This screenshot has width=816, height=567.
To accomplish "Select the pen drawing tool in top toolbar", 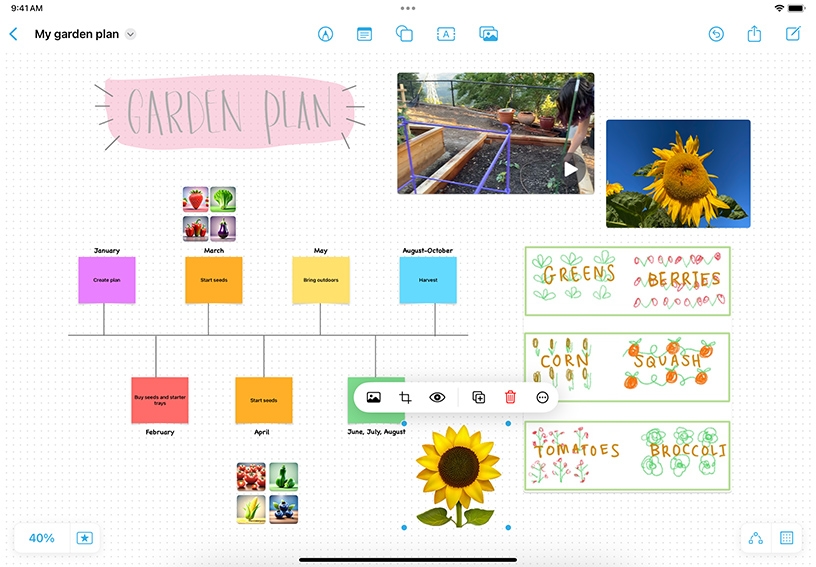I will pyautogui.click(x=325, y=34).
